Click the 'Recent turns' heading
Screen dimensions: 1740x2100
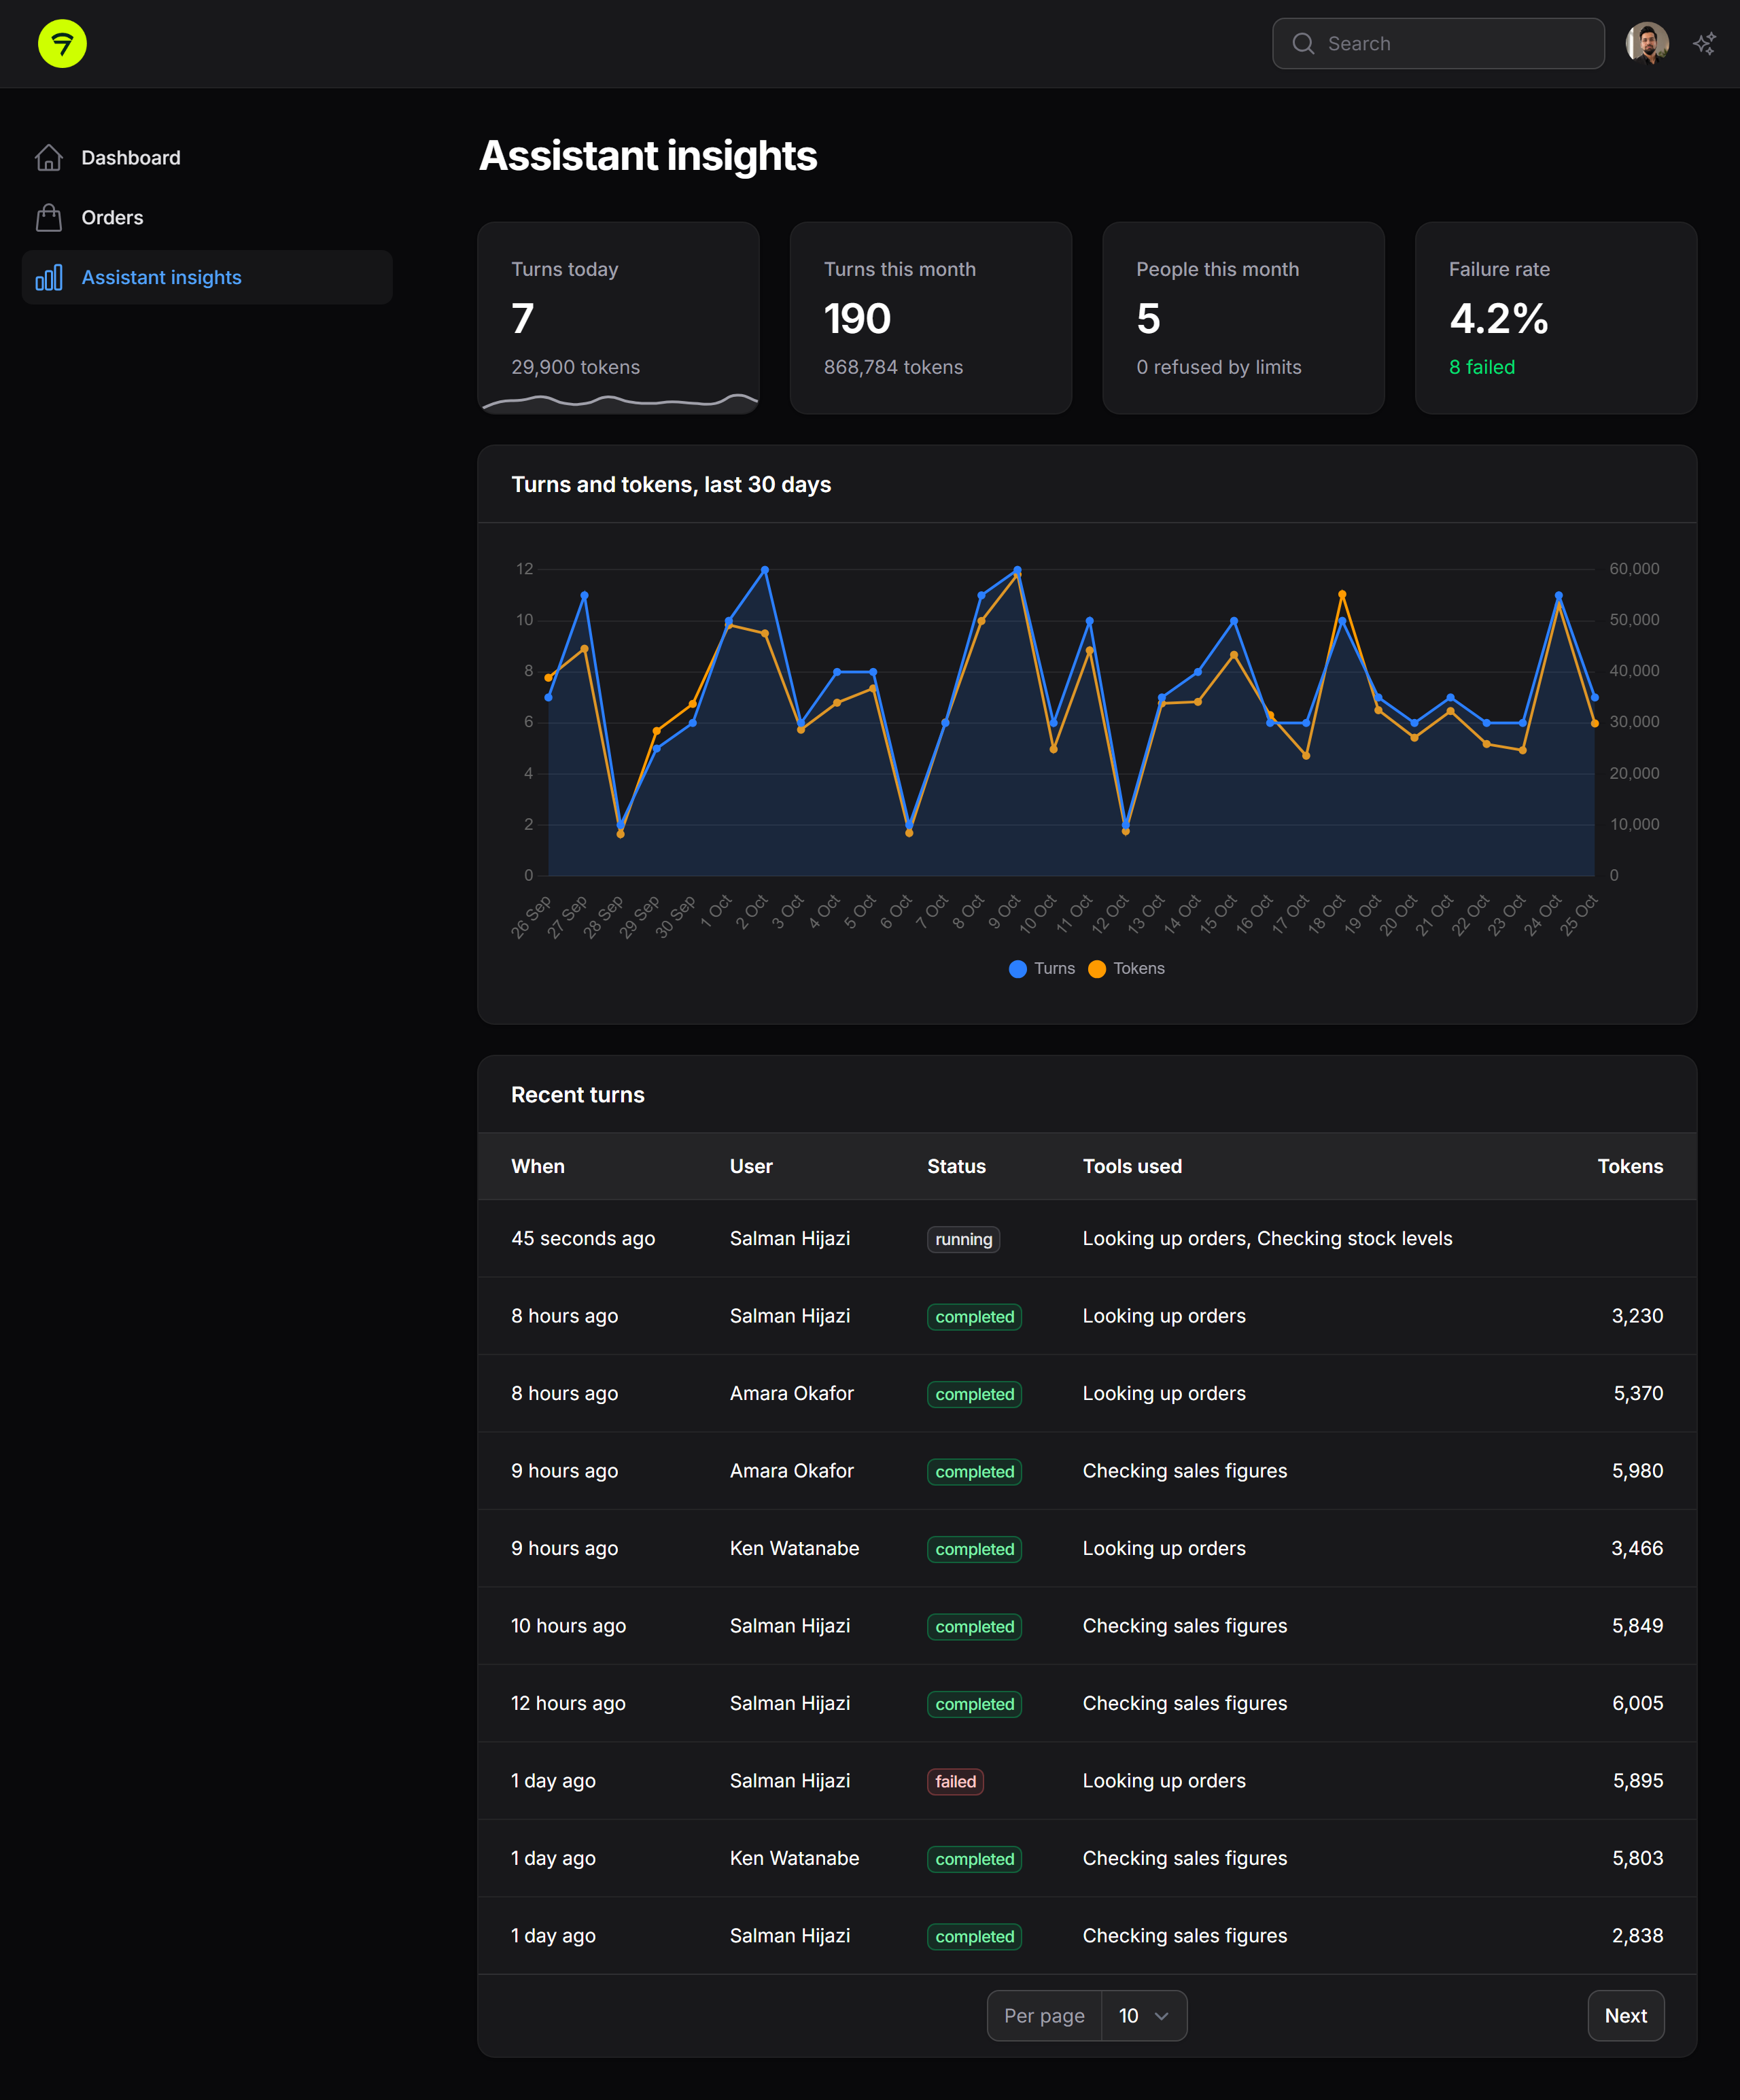tap(577, 1095)
